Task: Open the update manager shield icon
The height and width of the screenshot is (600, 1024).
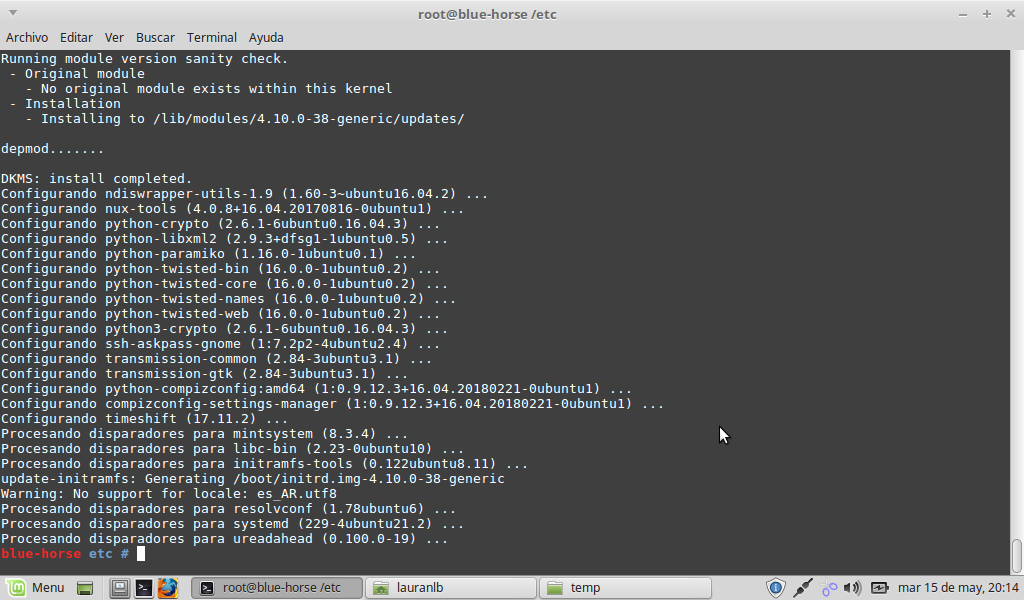Action: pyautogui.click(x=775, y=587)
